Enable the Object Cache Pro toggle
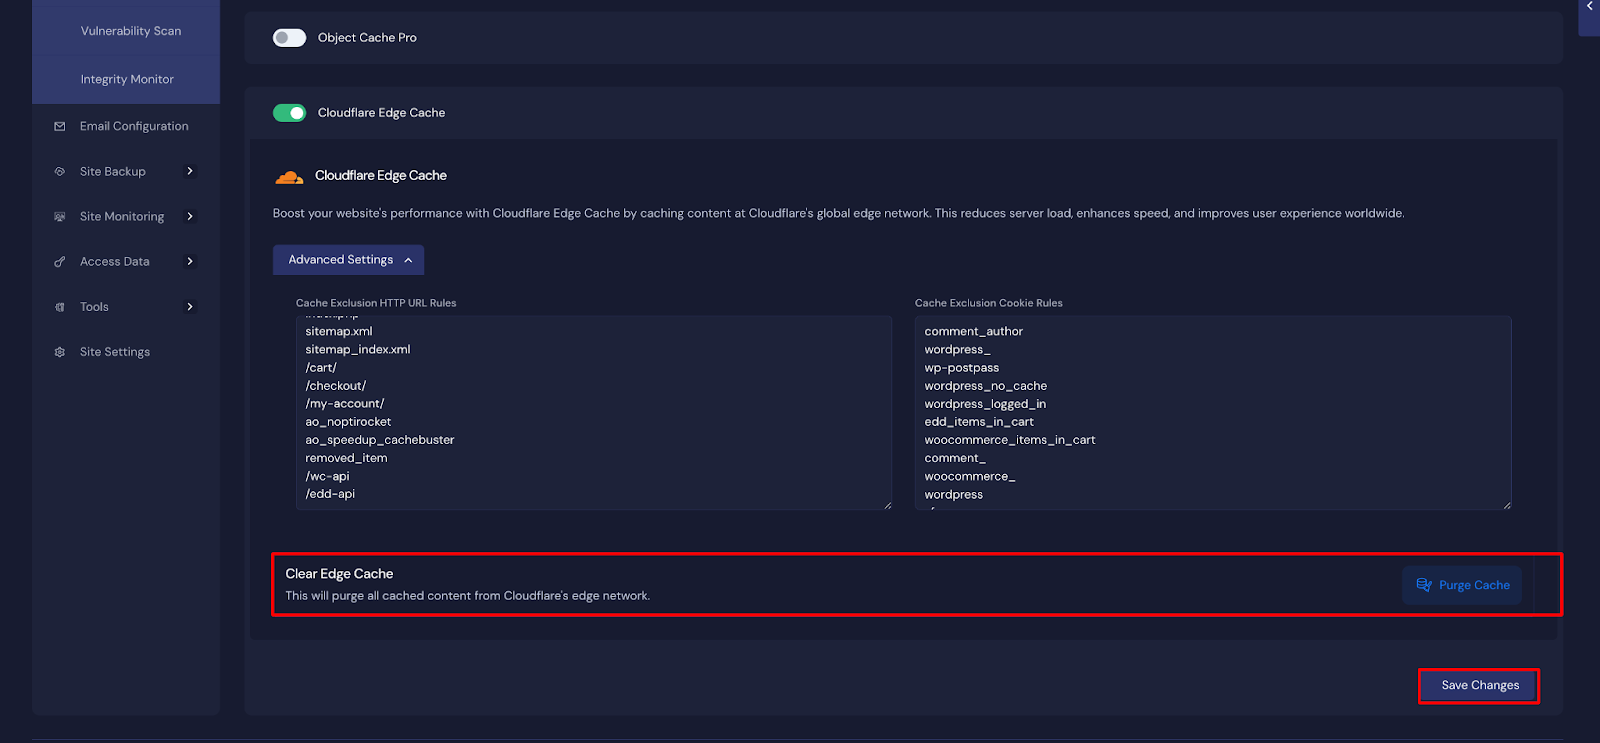 click(x=290, y=38)
